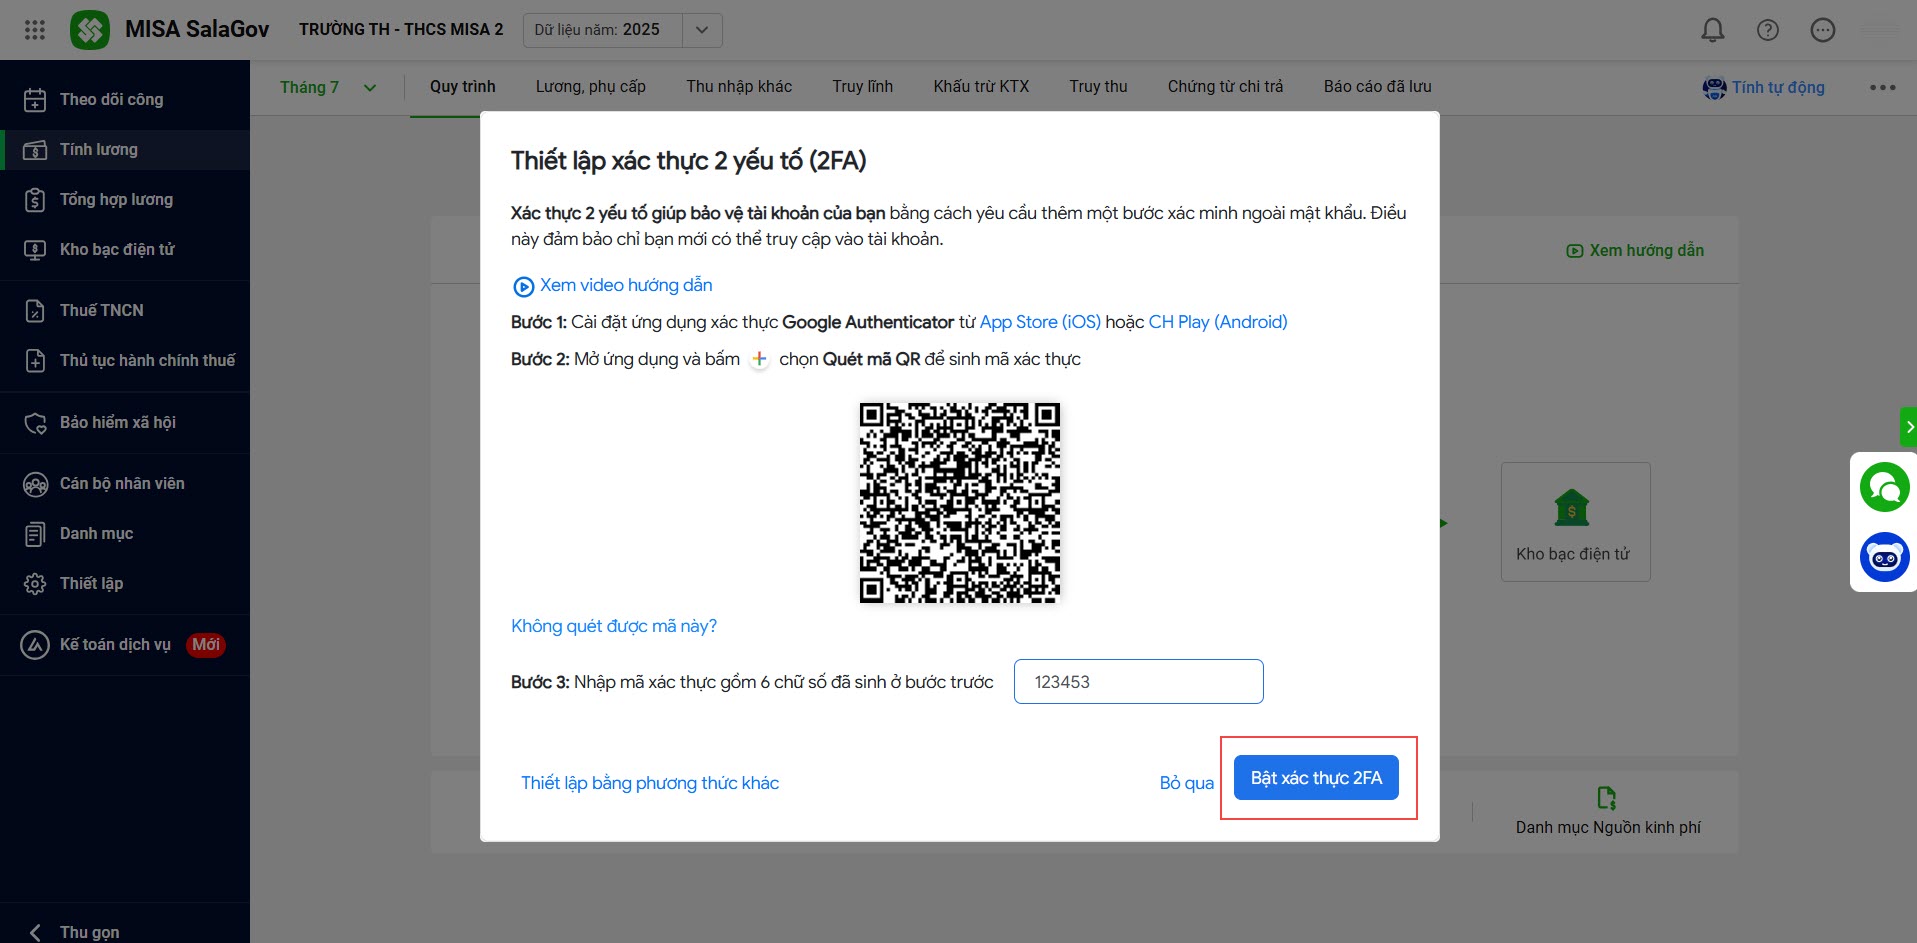Click the MISA SalaGov logo
Screen dimensions: 1917x943
point(90,30)
